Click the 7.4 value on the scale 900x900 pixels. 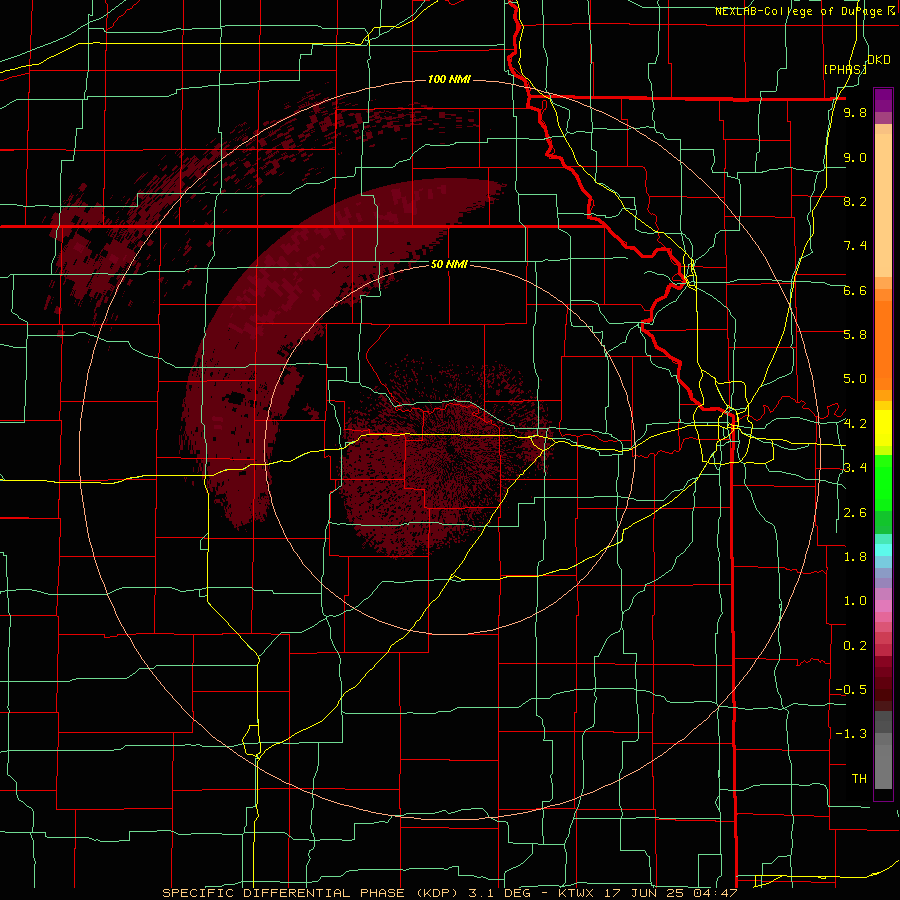click(855, 246)
